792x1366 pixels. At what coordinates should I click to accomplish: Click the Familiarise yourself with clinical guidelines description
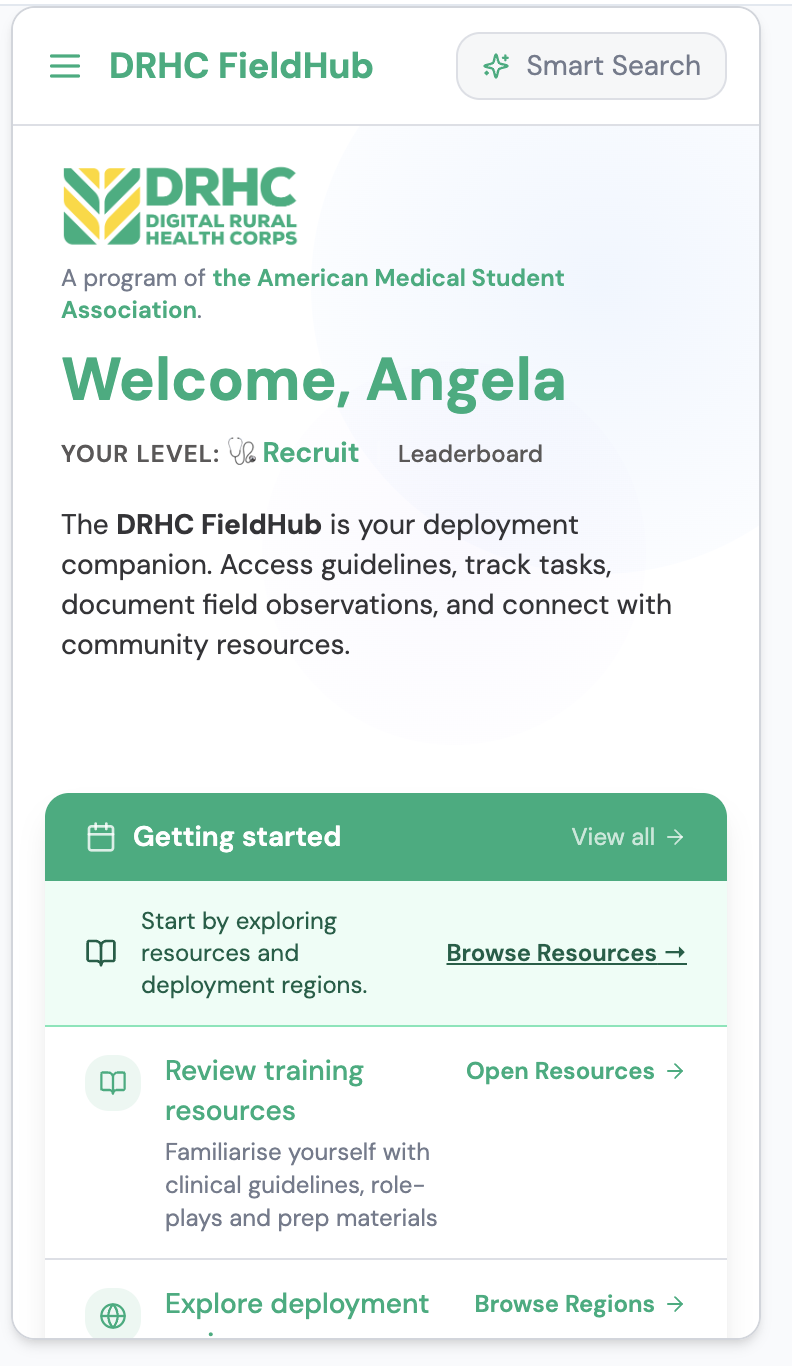click(301, 1185)
